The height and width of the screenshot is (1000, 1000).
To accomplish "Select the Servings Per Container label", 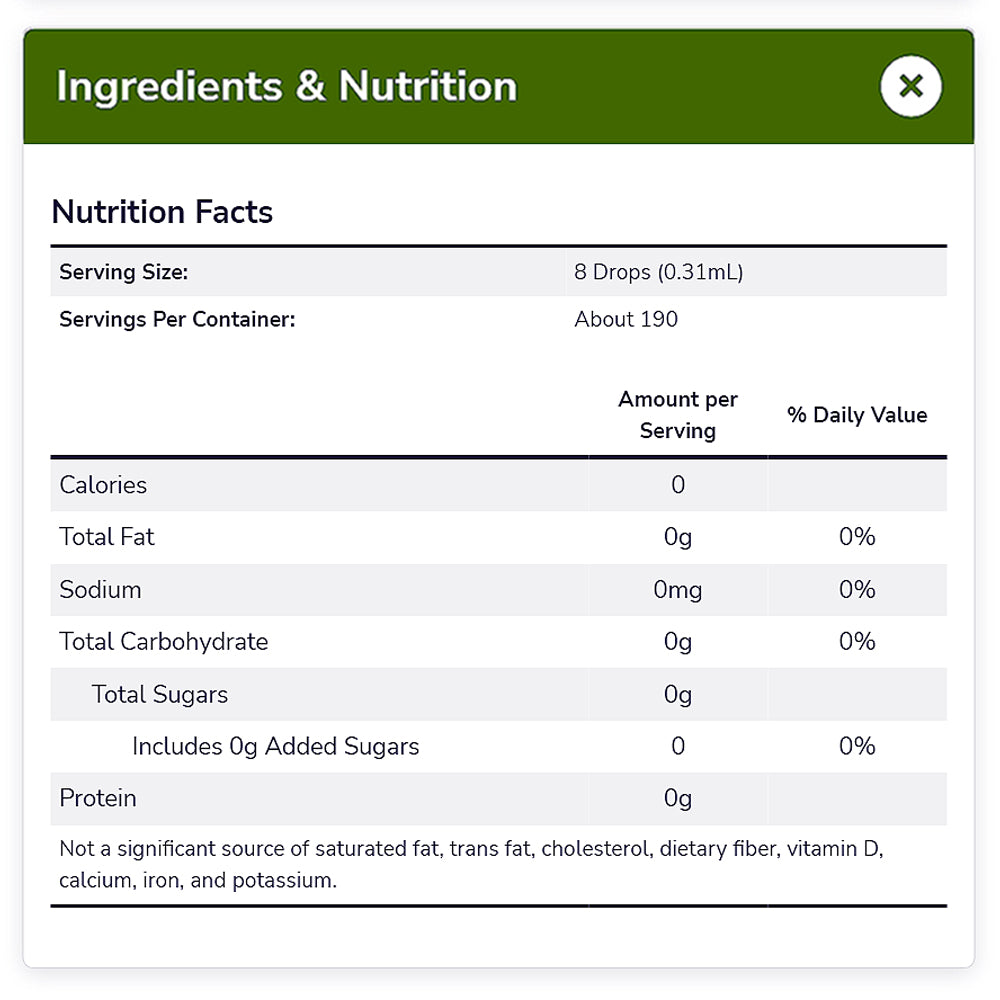I will click(177, 320).
